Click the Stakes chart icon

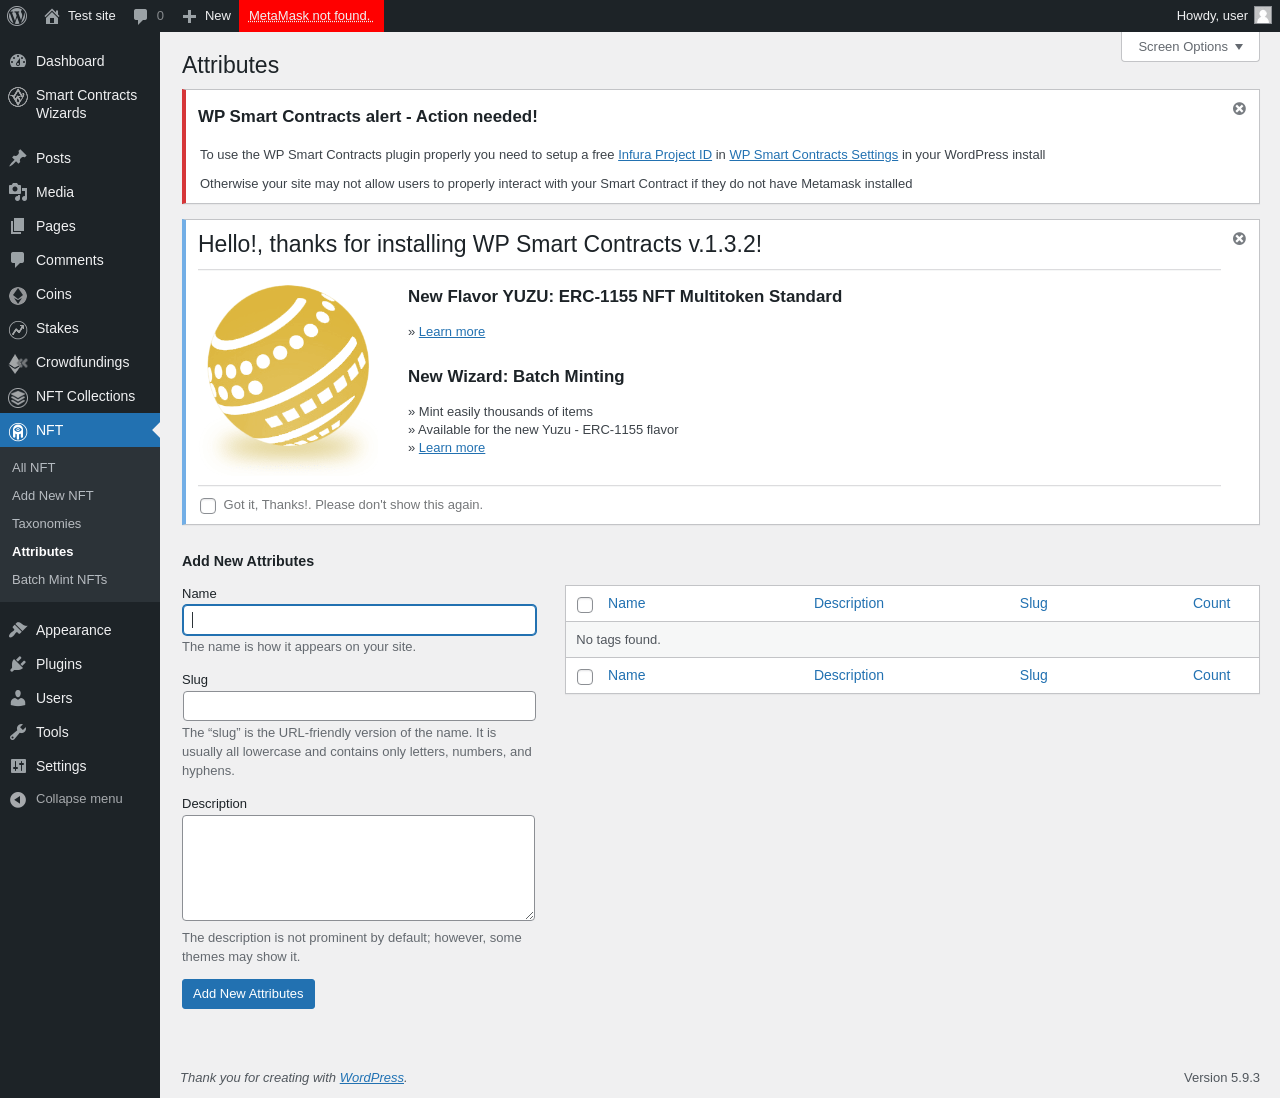tap(18, 329)
